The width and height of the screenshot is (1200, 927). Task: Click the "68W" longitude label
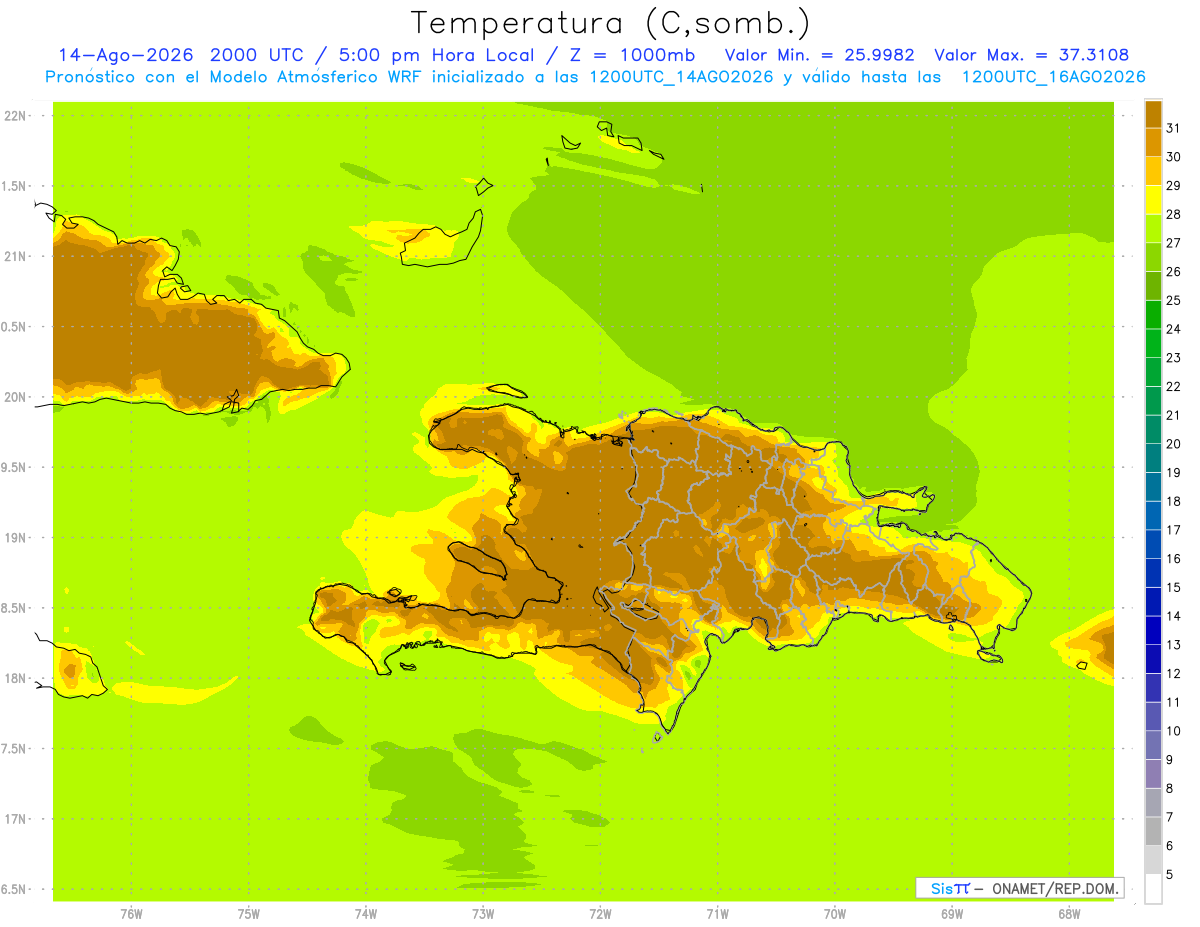[1069, 914]
